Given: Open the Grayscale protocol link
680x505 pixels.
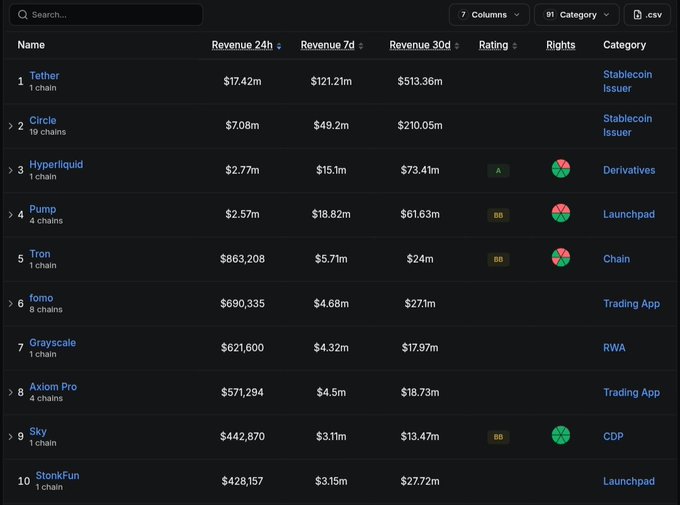Looking at the screenshot, I should (x=52, y=343).
